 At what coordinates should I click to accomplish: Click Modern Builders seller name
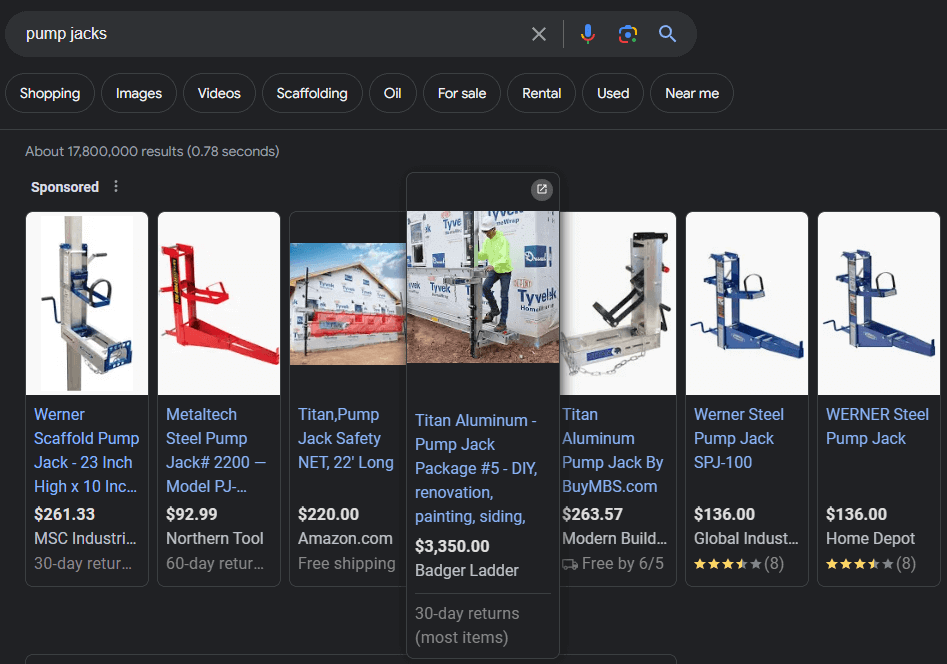point(614,538)
